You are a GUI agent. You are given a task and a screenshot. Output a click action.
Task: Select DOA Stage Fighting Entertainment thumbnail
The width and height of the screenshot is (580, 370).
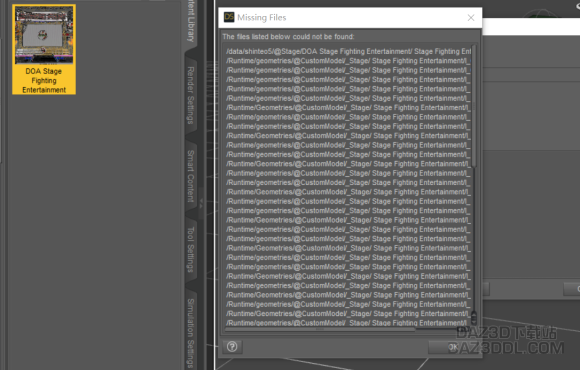tap(44, 50)
